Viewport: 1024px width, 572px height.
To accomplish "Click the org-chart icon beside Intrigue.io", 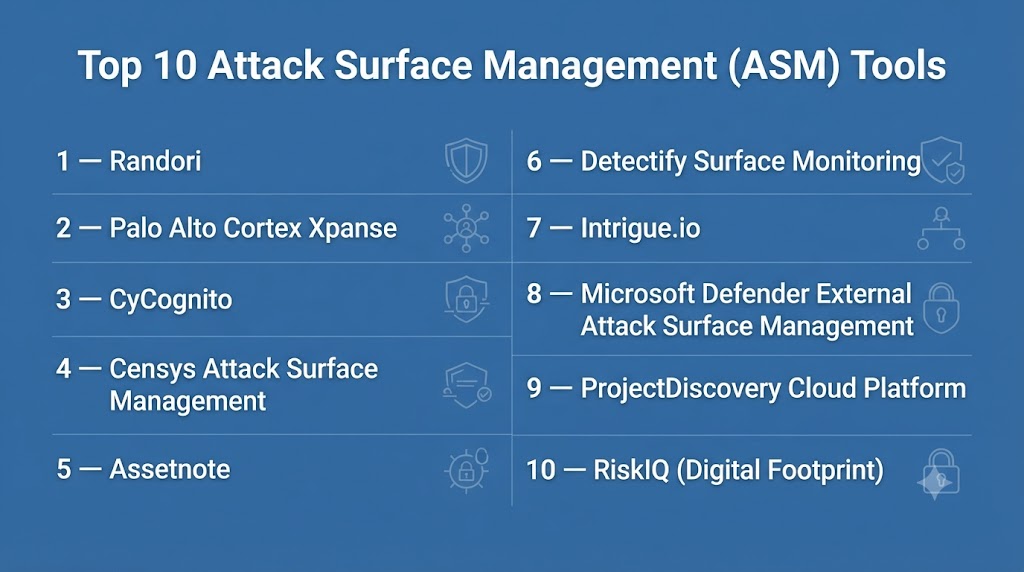I will tap(941, 228).
